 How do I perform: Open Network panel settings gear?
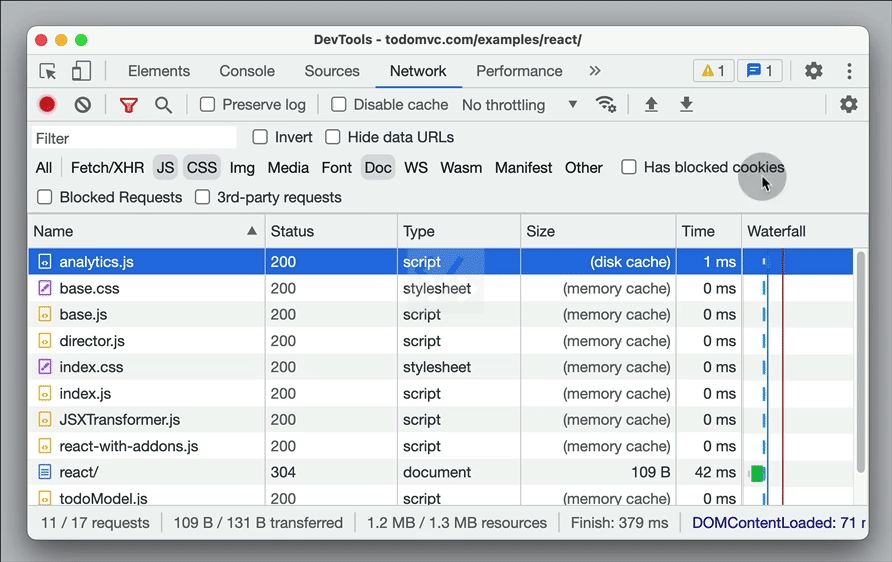848,105
